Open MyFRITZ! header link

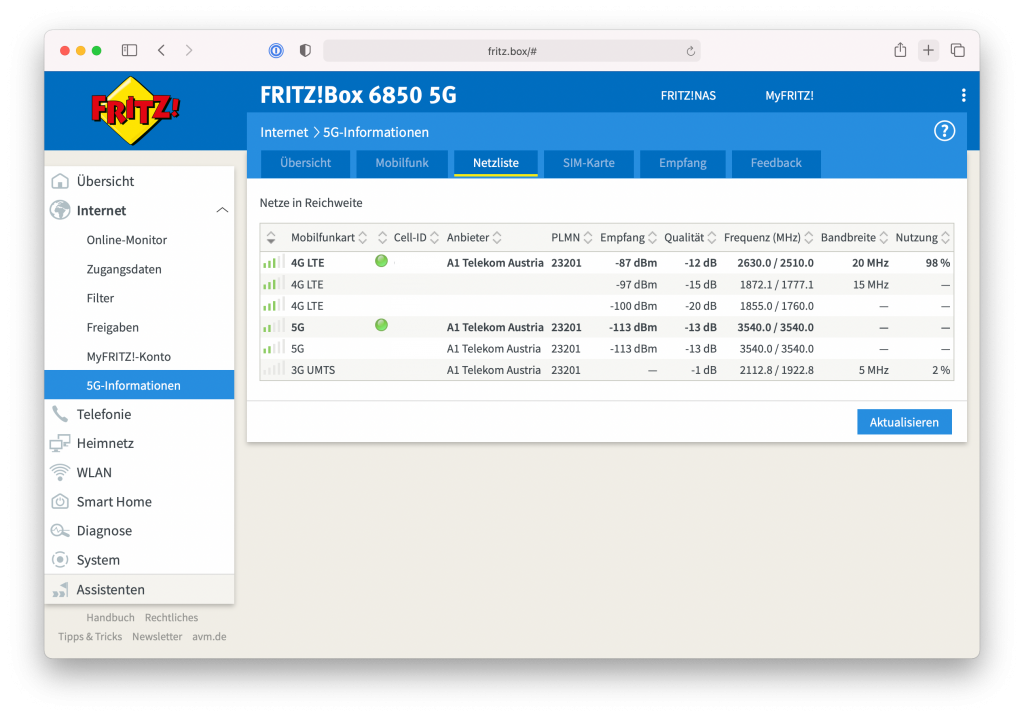790,95
